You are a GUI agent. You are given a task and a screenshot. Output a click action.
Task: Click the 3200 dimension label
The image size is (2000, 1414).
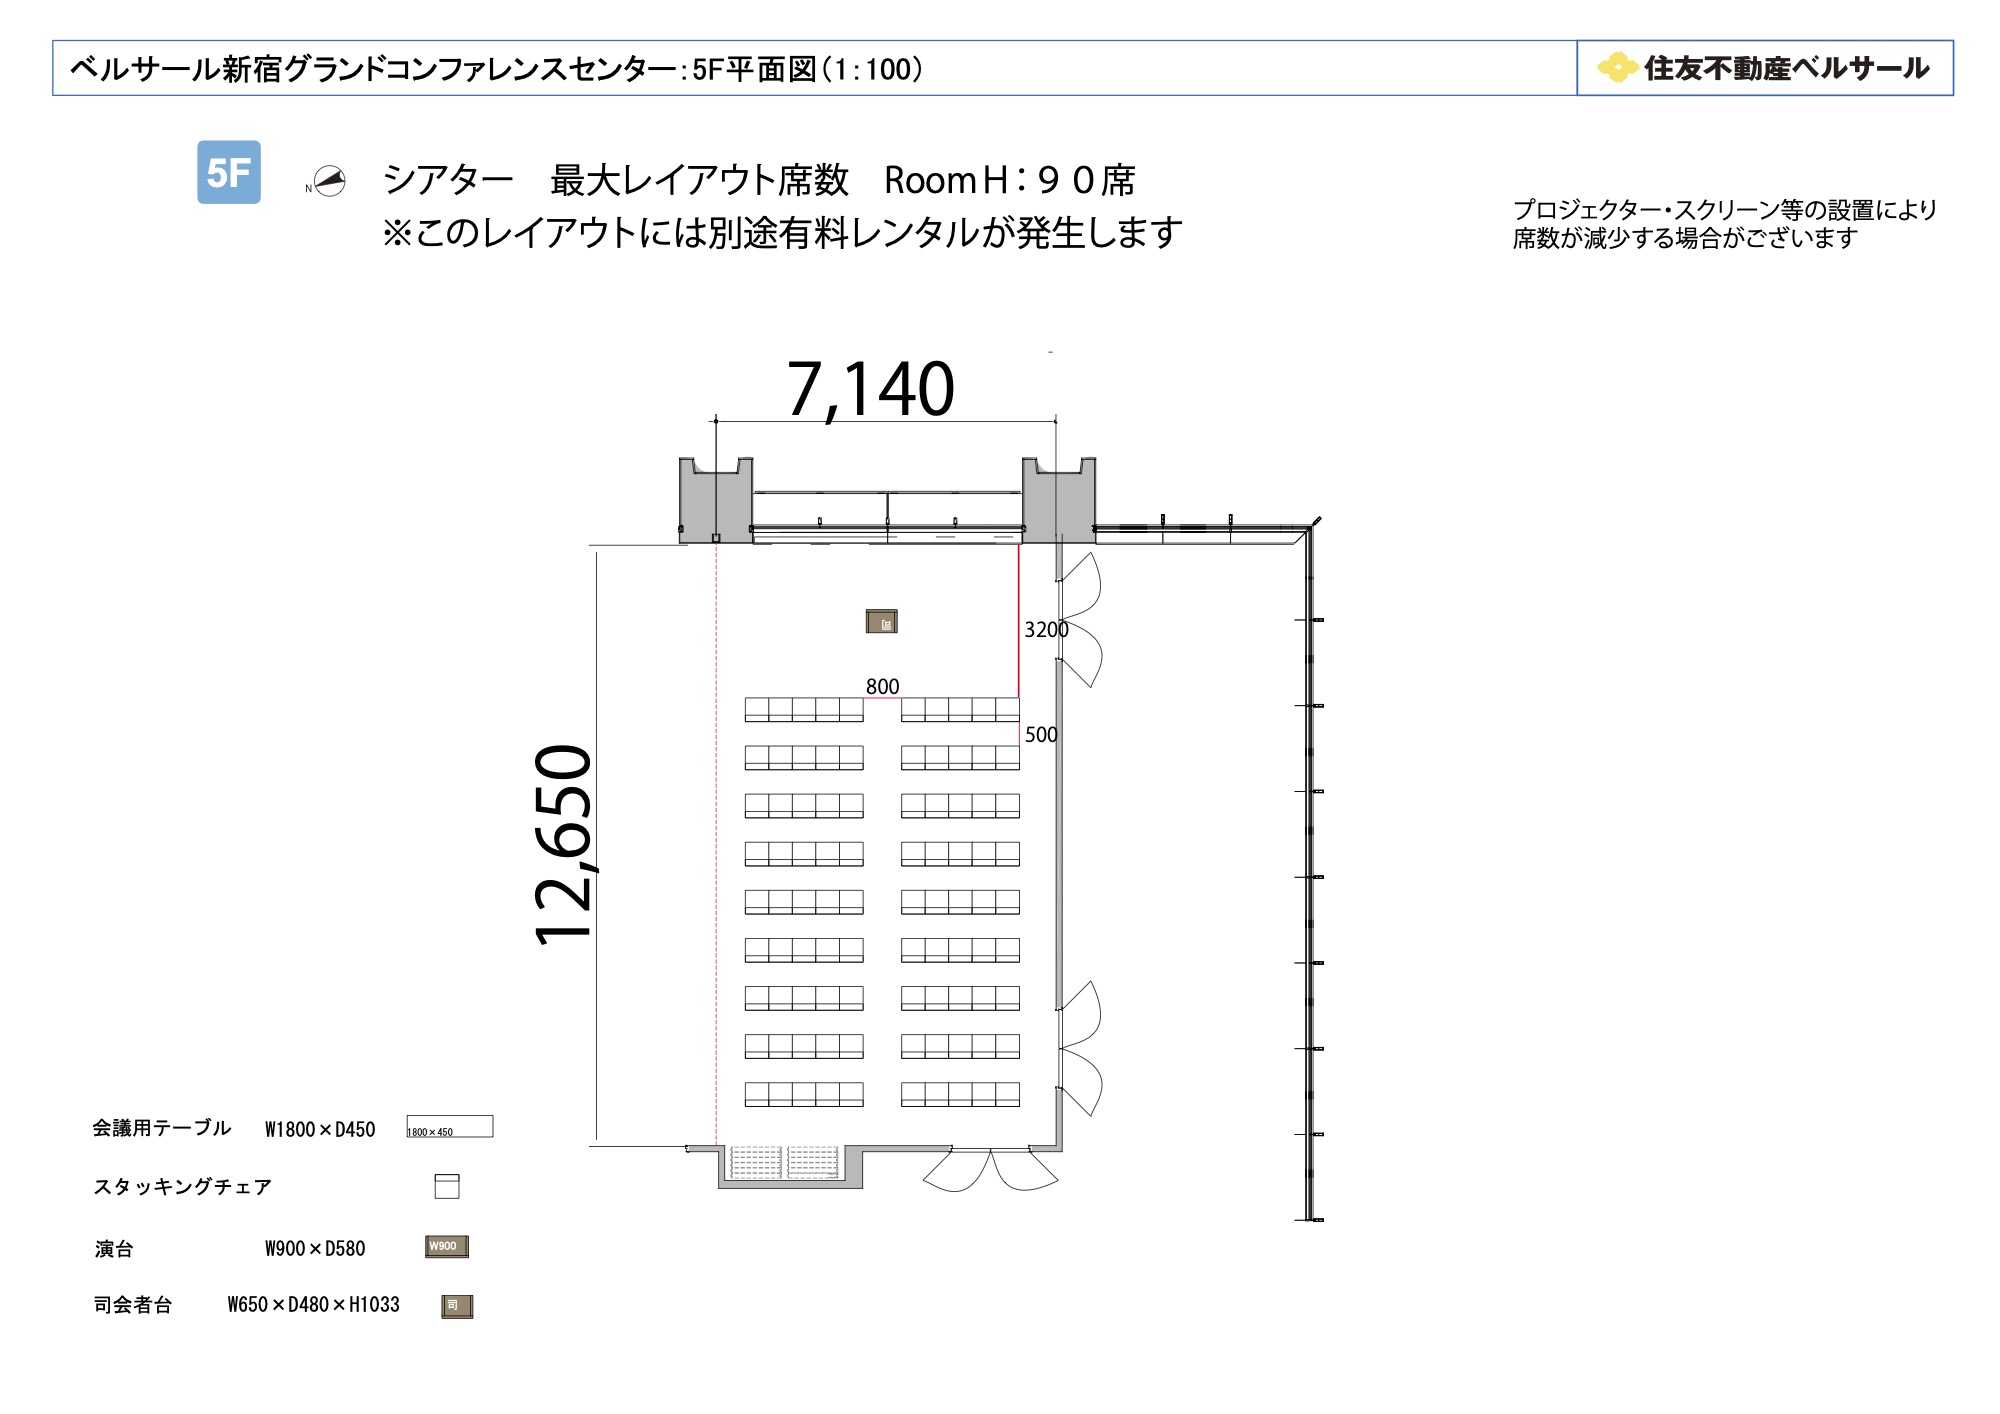coord(1046,630)
